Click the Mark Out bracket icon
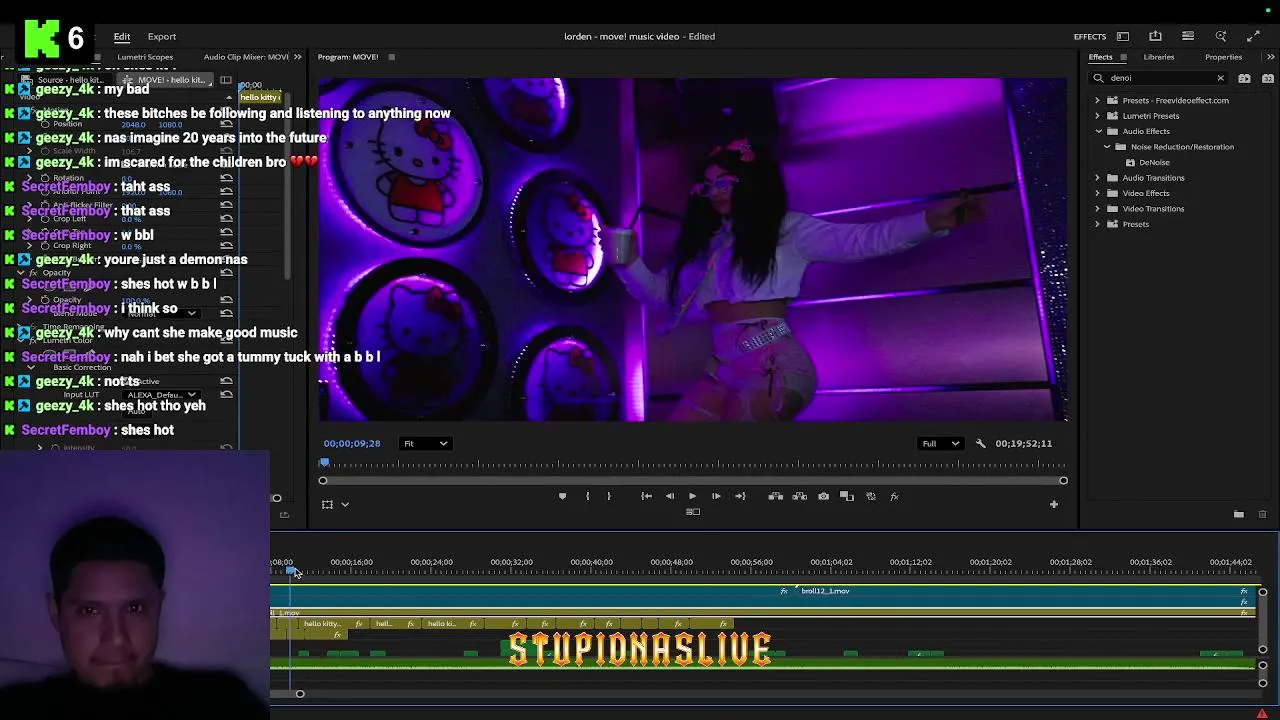This screenshot has height=720, width=1280. pos(608,496)
